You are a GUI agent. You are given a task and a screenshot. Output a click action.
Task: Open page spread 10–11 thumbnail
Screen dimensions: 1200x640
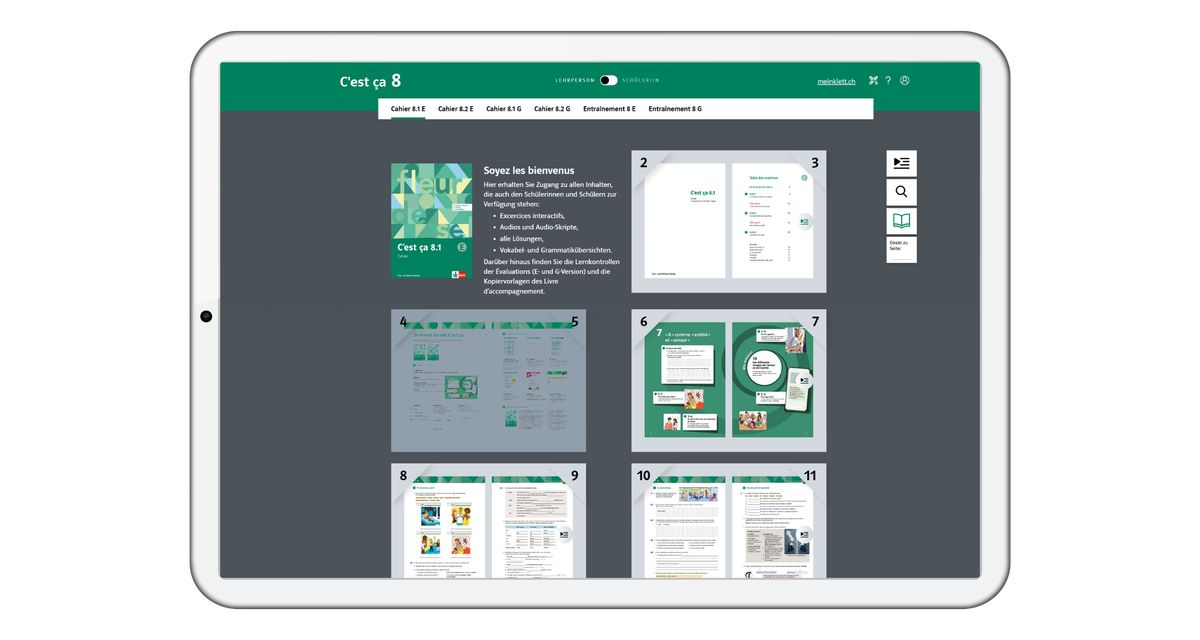click(729, 521)
